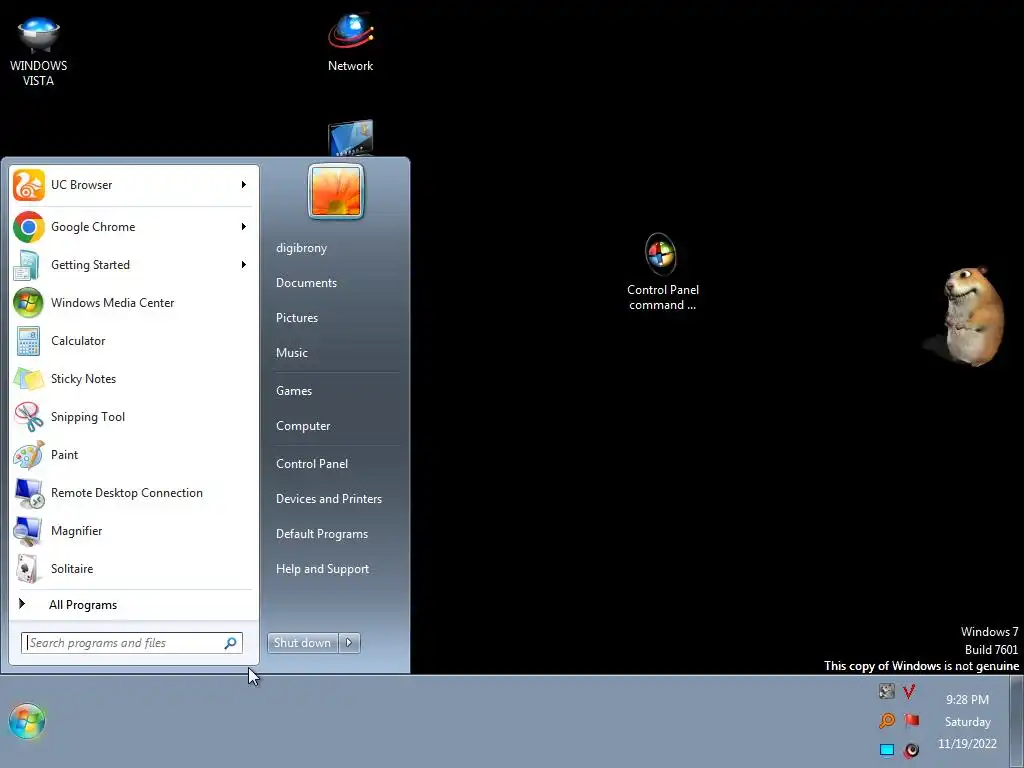
Task: Click the user account picture thumbnail
Action: [x=336, y=191]
